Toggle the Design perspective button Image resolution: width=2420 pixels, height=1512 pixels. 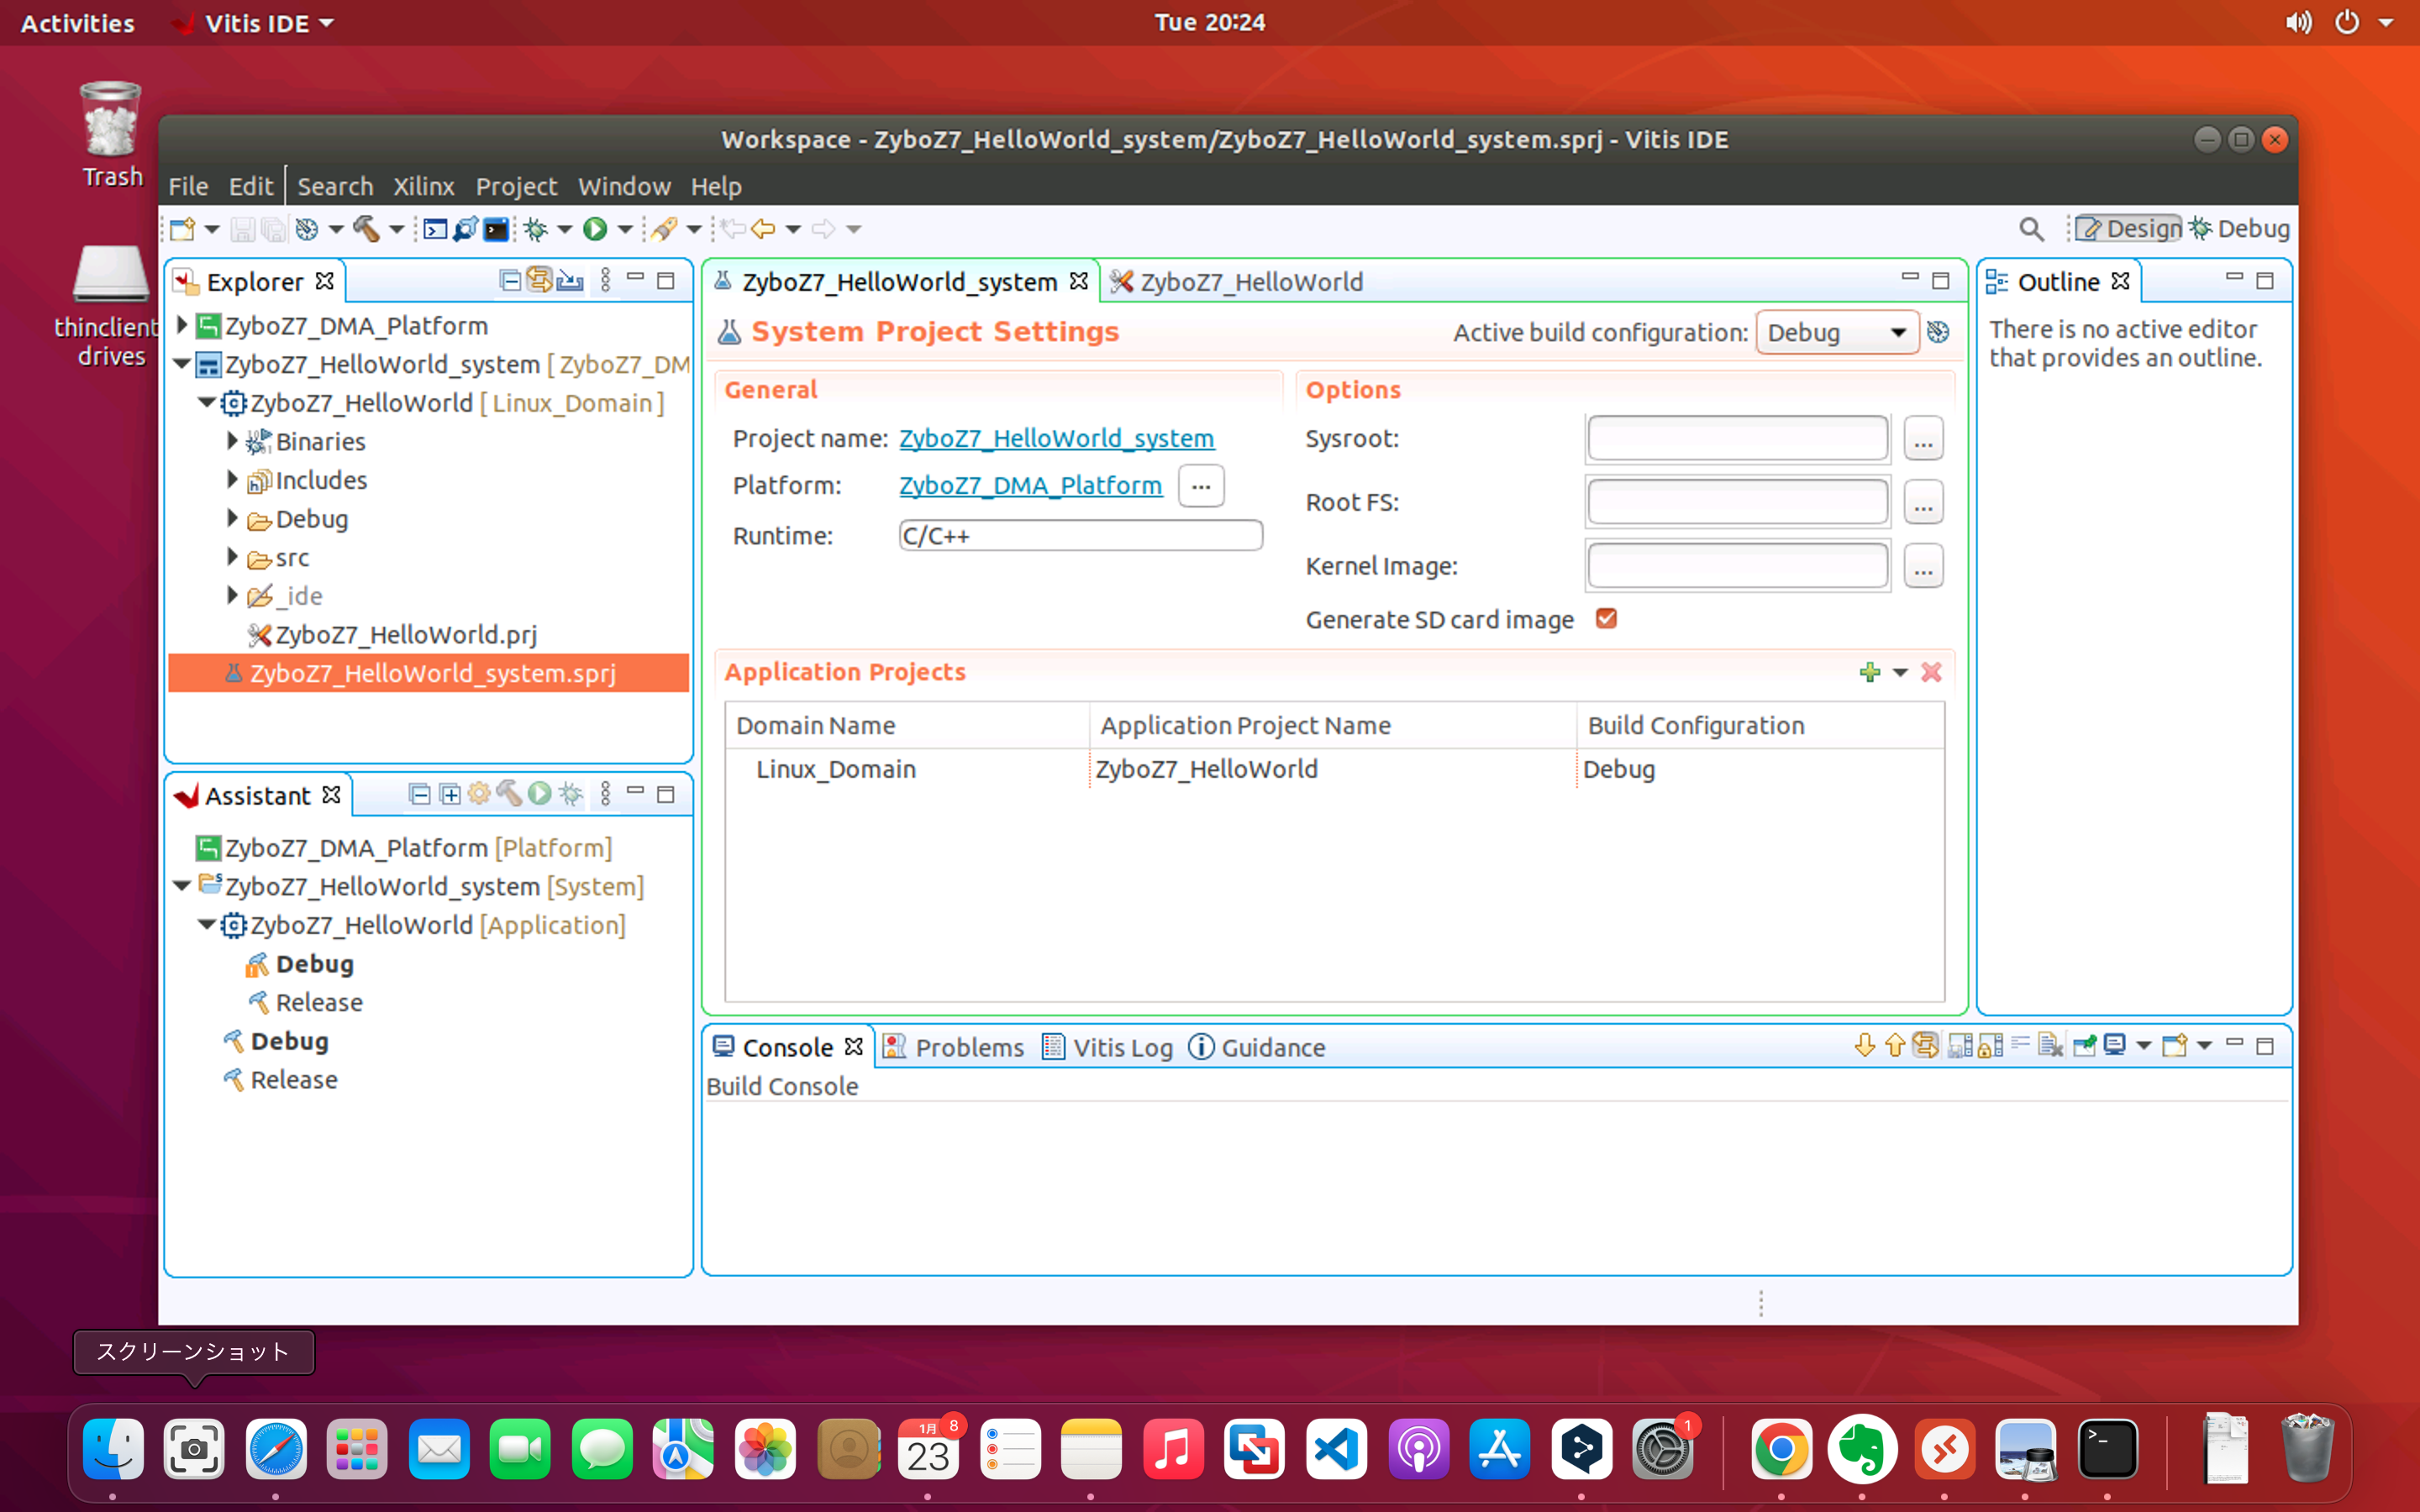[x=2128, y=228]
